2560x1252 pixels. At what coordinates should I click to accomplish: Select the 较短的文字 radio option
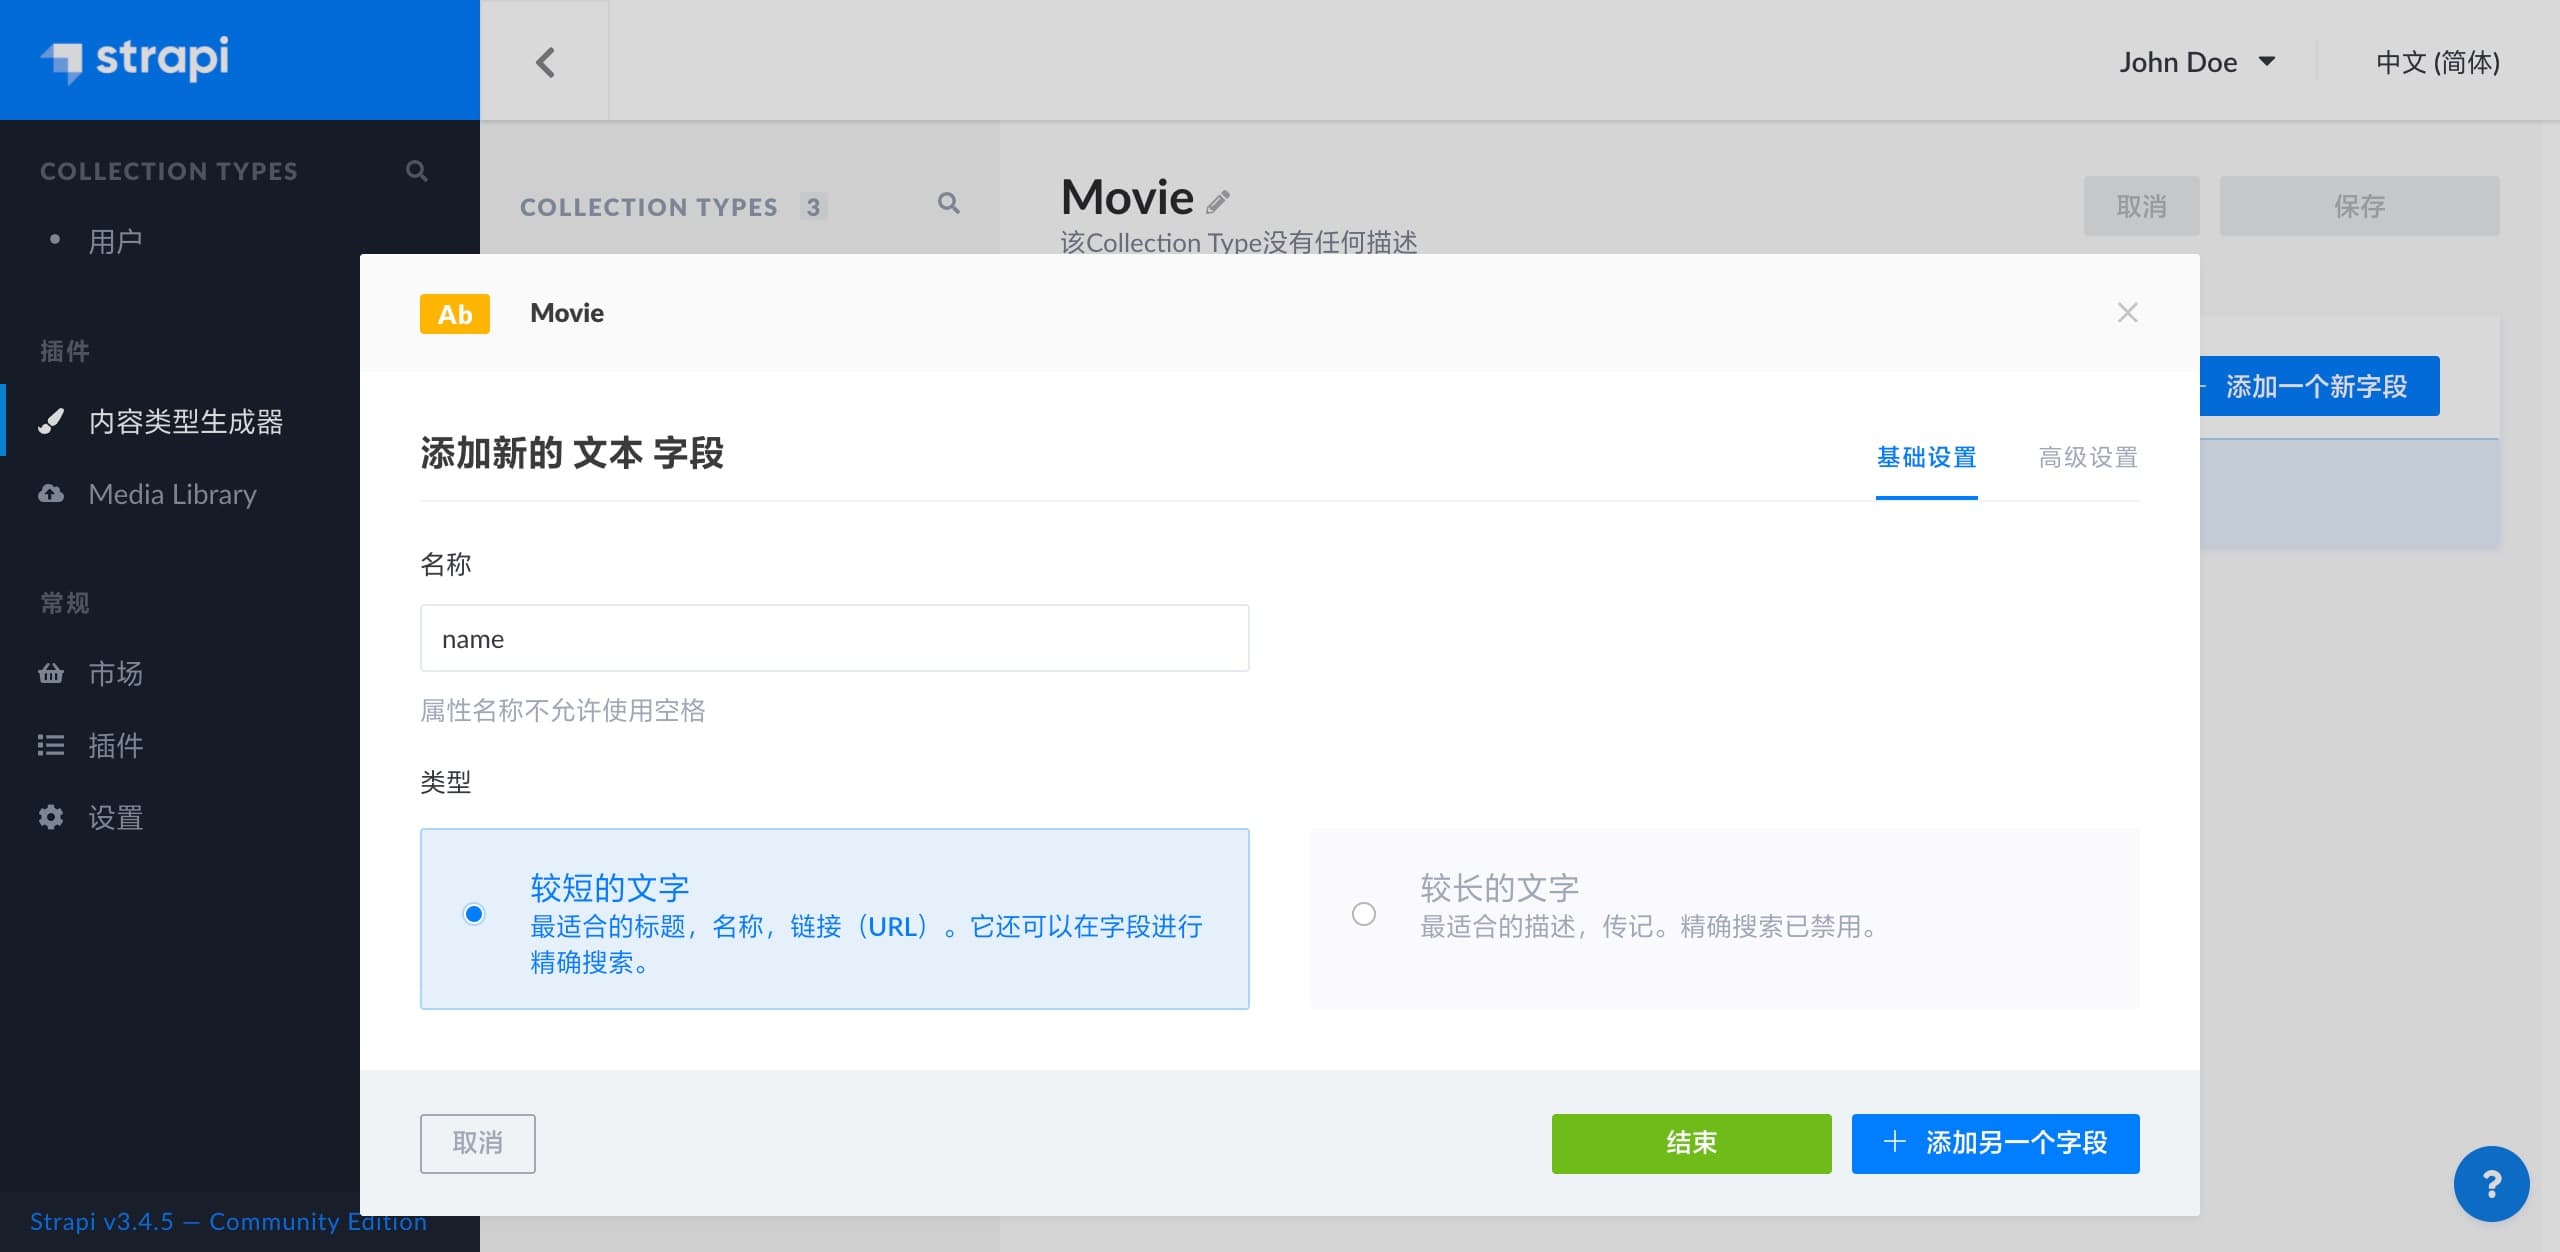pyautogui.click(x=474, y=914)
